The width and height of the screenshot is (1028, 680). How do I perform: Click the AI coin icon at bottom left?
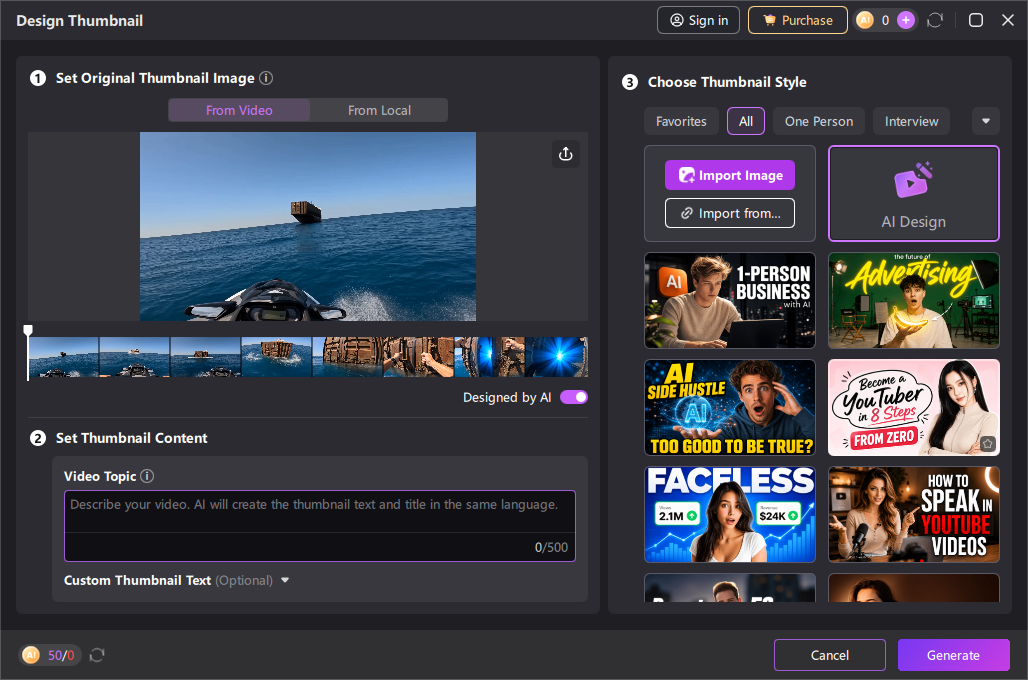point(31,655)
